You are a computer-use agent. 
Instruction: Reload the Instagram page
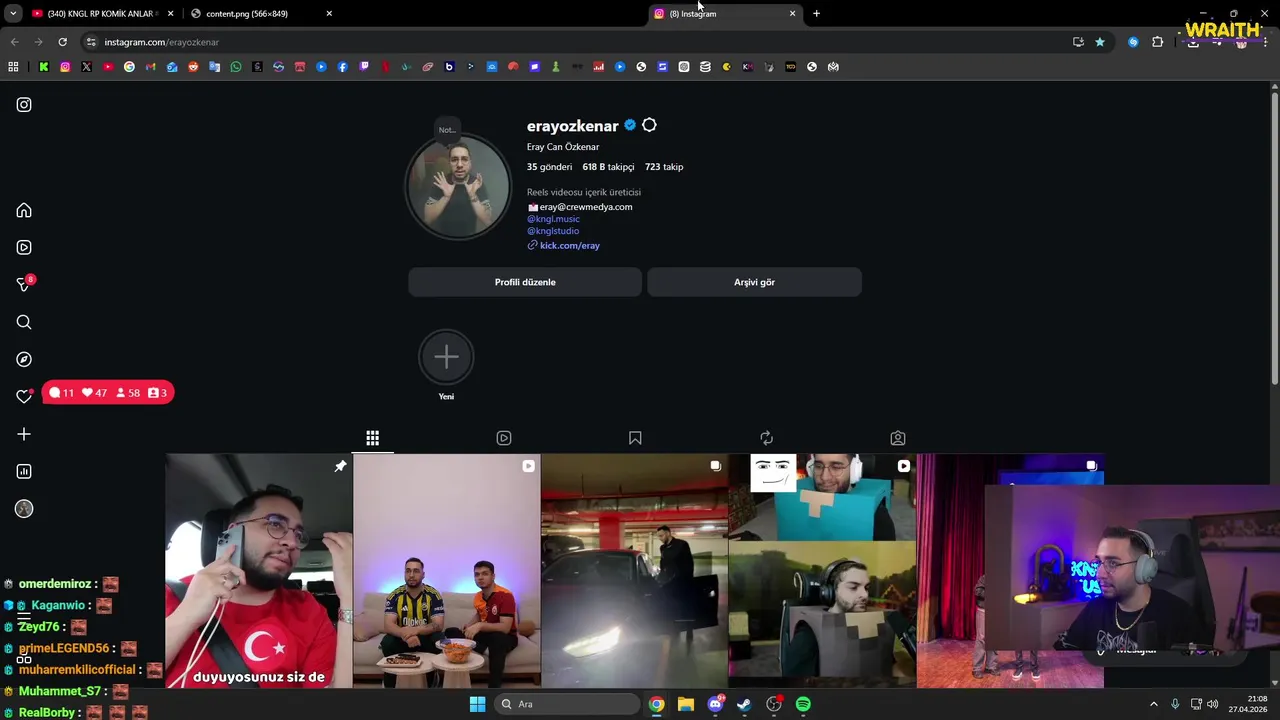(62, 42)
